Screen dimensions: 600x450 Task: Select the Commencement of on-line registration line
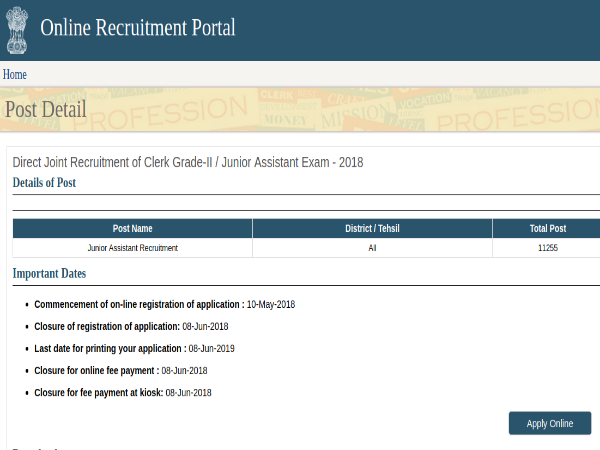tap(164, 304)
